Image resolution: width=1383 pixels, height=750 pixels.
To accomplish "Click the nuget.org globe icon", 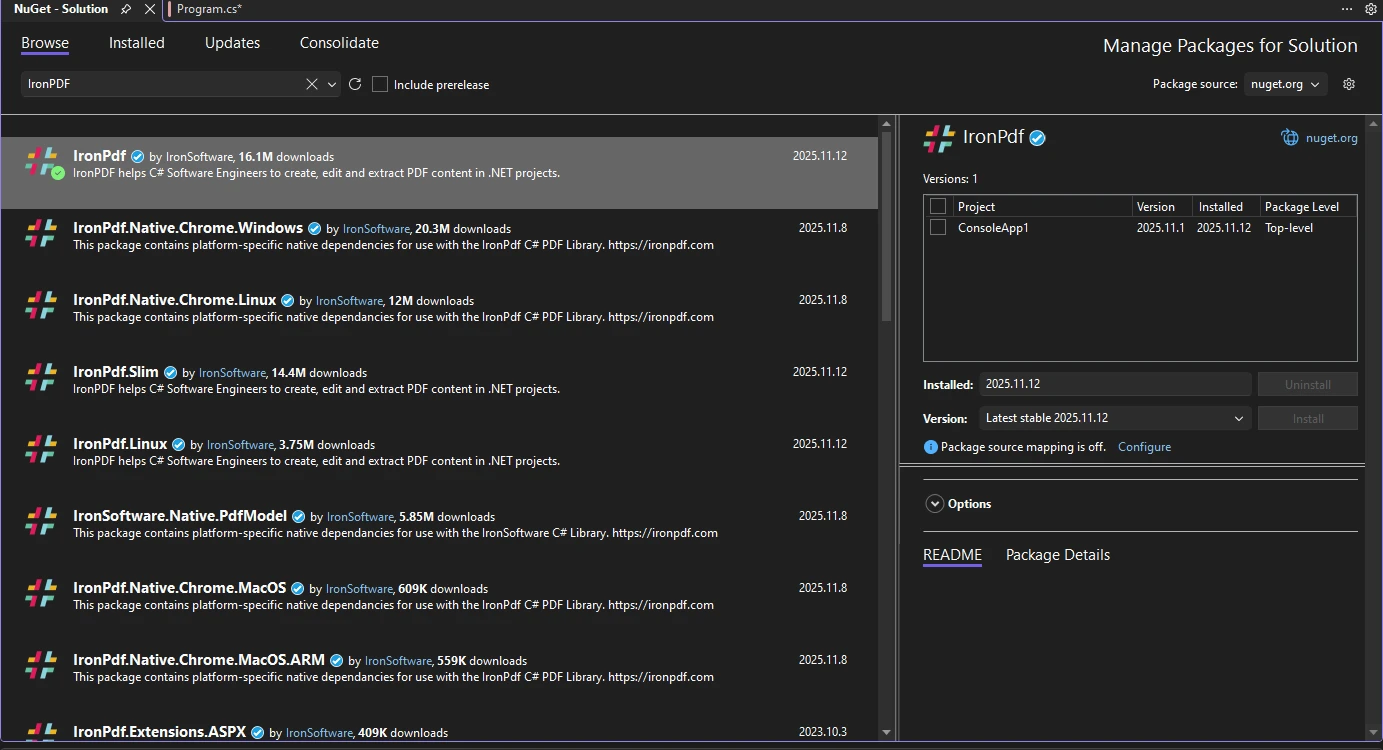I will pyautogui.click(x=1290, y=138).
